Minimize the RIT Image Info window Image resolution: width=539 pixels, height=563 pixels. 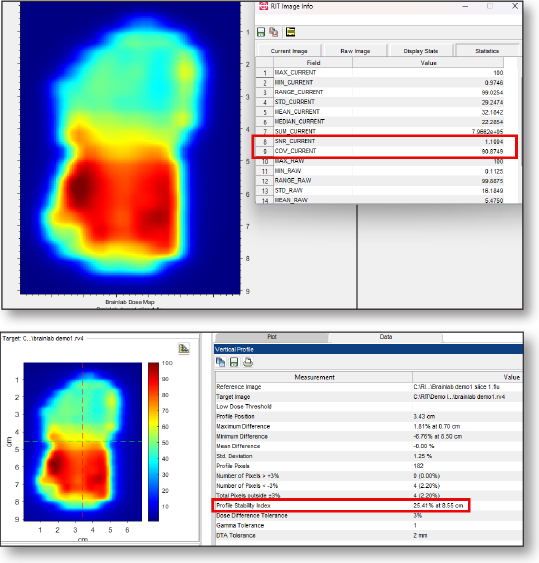465,6
